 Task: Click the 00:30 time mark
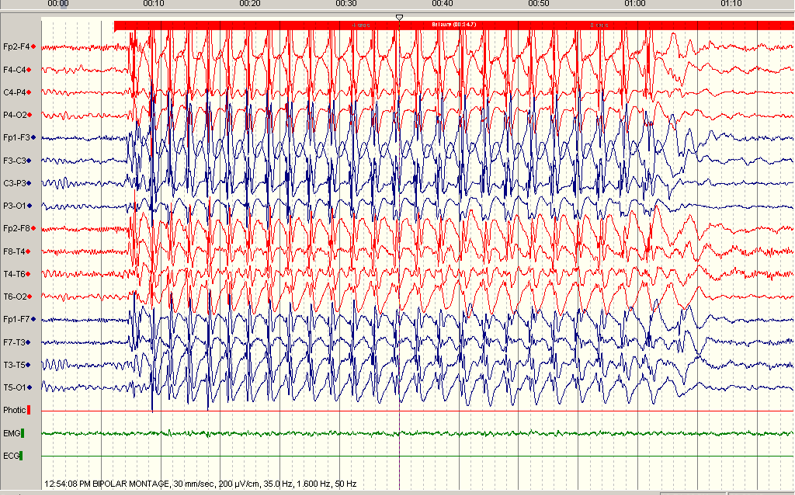click(x=346, y=5)
